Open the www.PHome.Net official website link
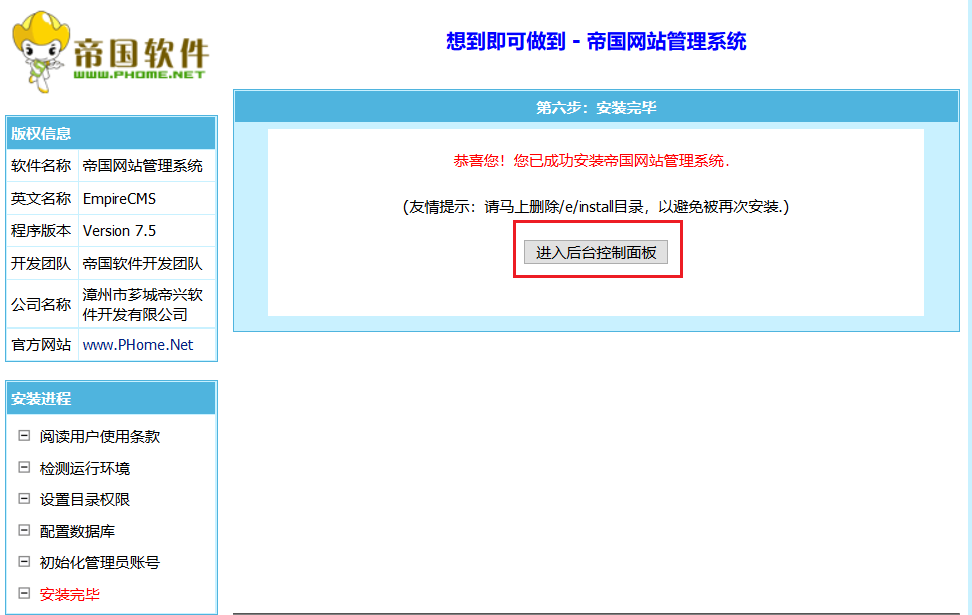Image resolution: width=972 pixels, height=615 pixels. (138, 345)
